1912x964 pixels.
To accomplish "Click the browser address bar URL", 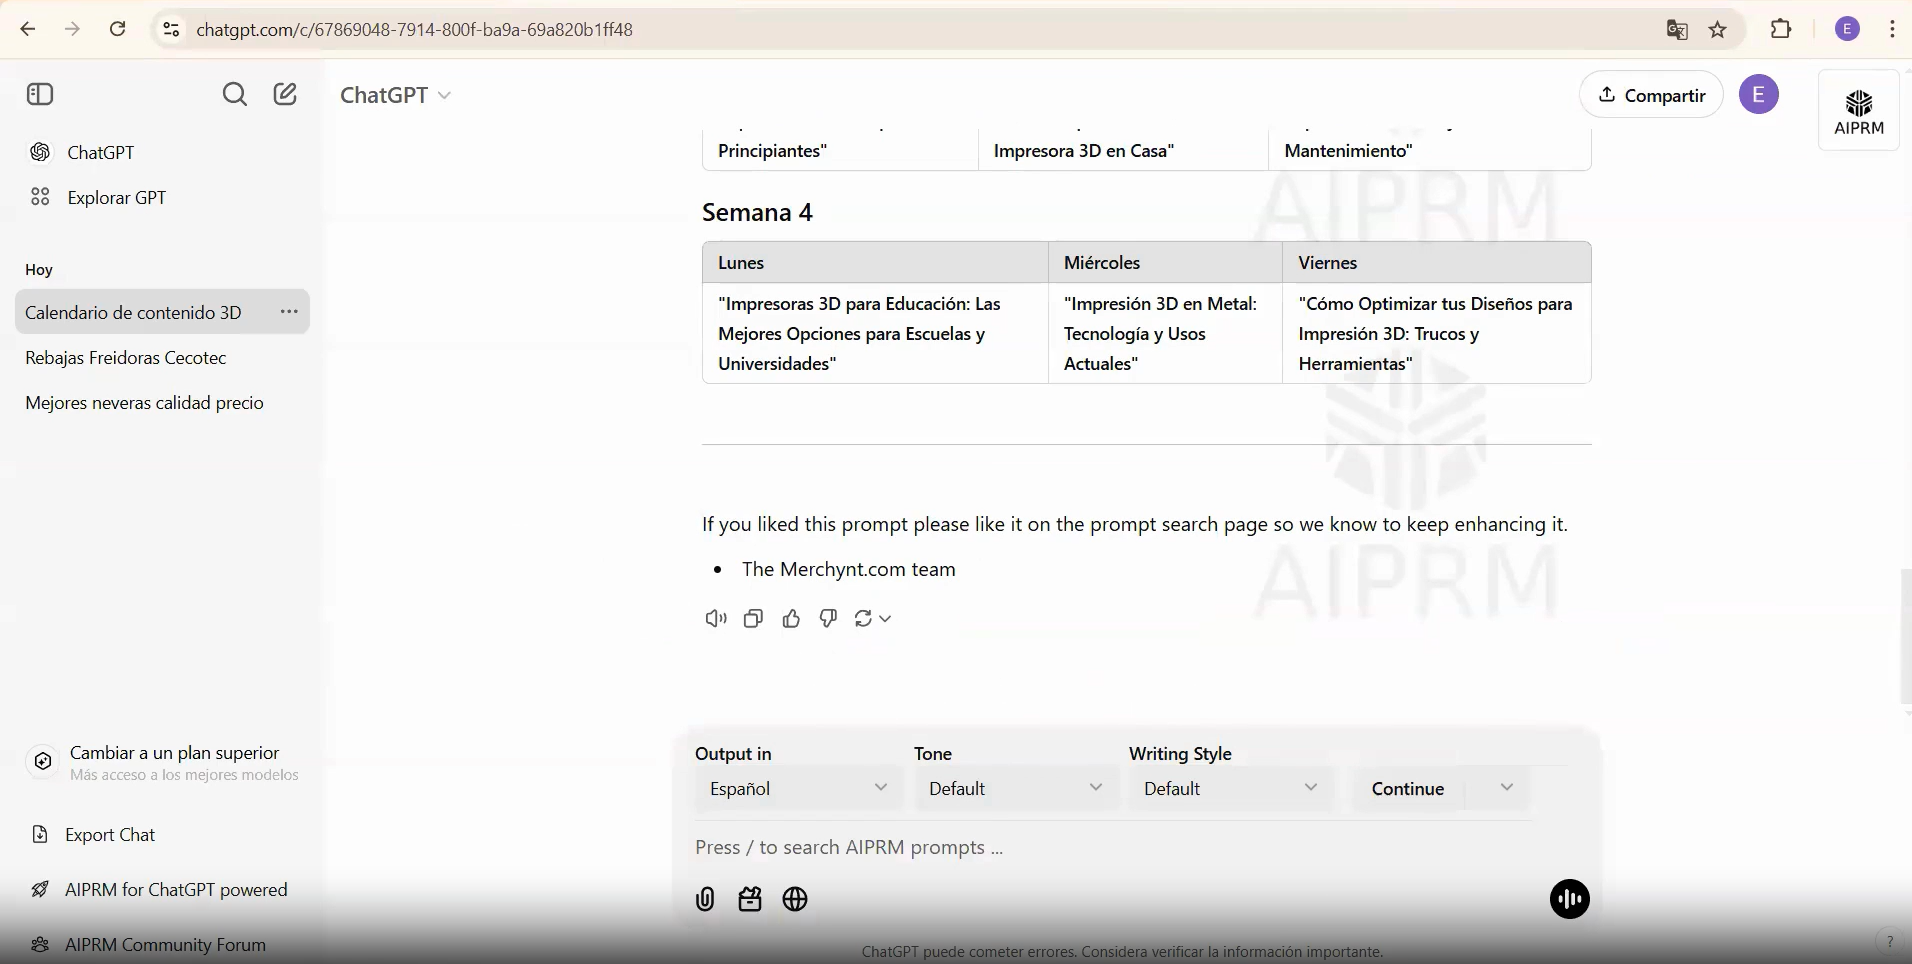I will click(414, 30).
